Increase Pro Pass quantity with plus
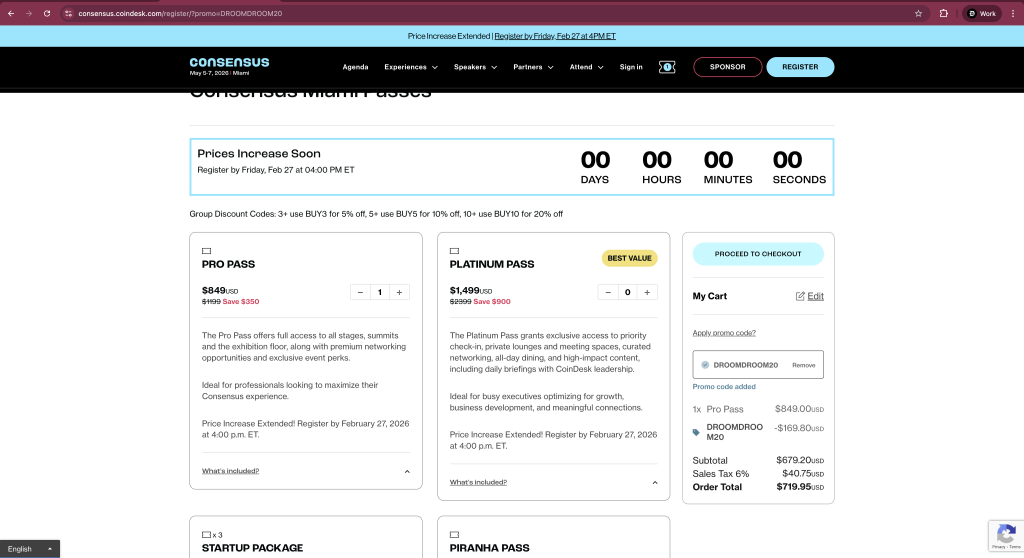The image size is (1024, 558). pyautogui.click(x=399, y=292)
